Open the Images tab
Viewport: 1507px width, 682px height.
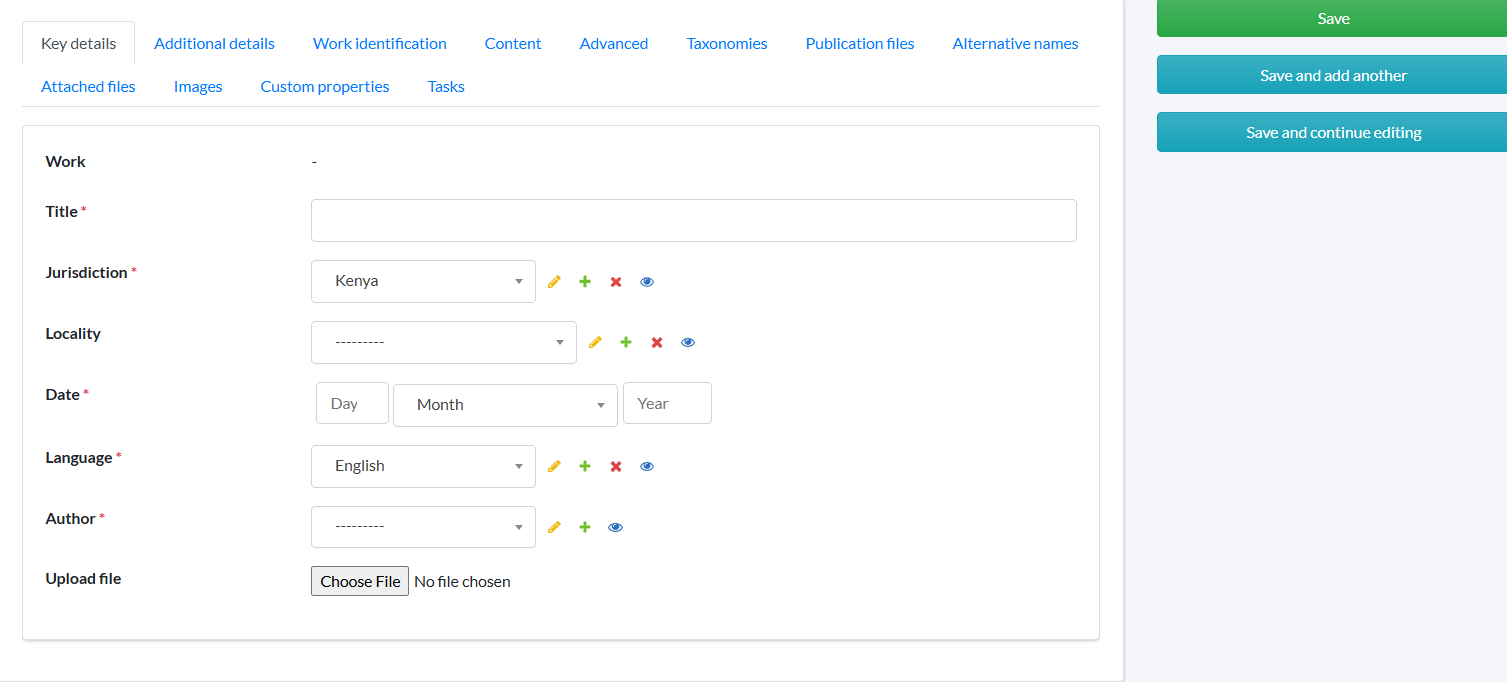198,87
